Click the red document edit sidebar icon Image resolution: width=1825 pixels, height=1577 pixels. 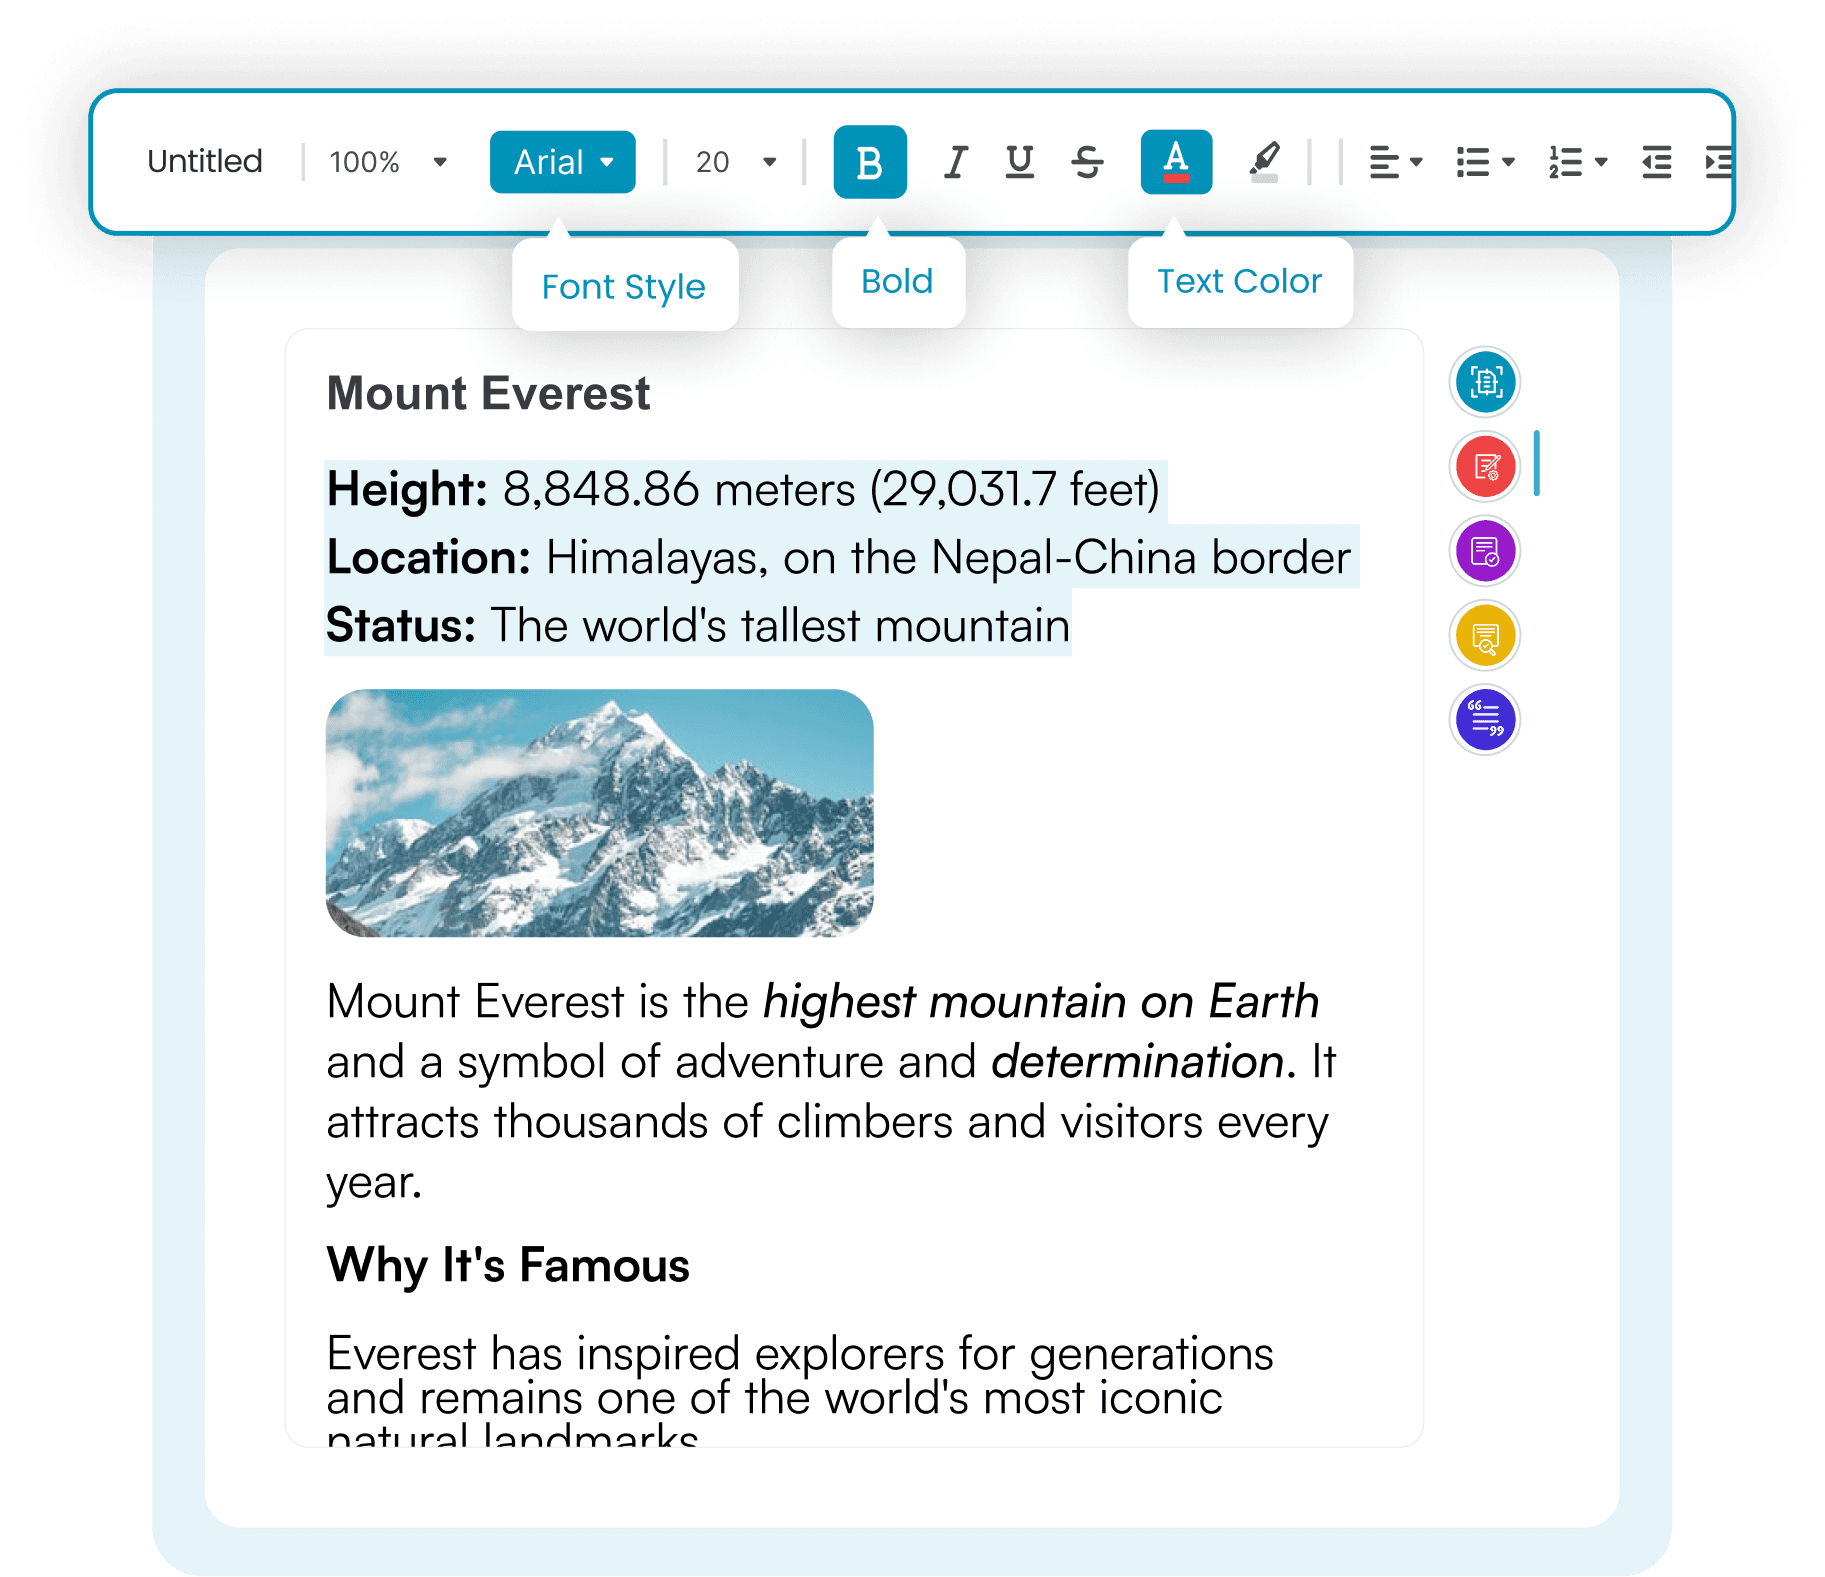pos(1485,466)
